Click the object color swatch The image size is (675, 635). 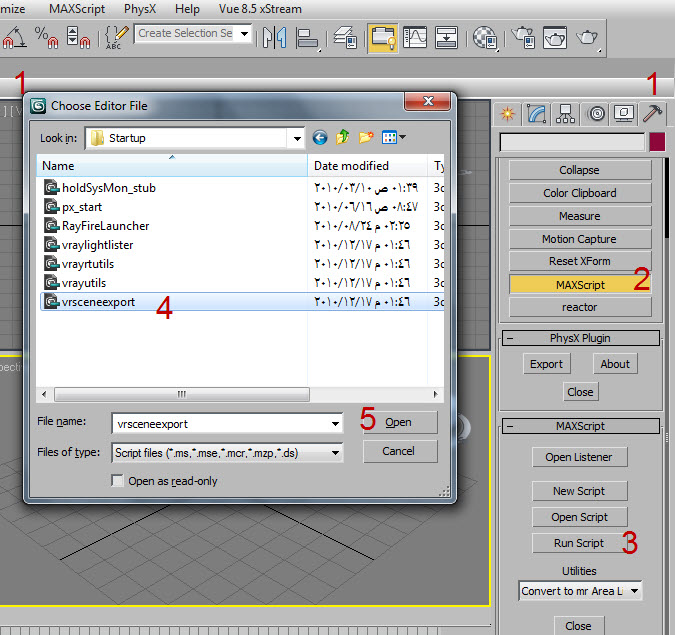tap(657, 142)
